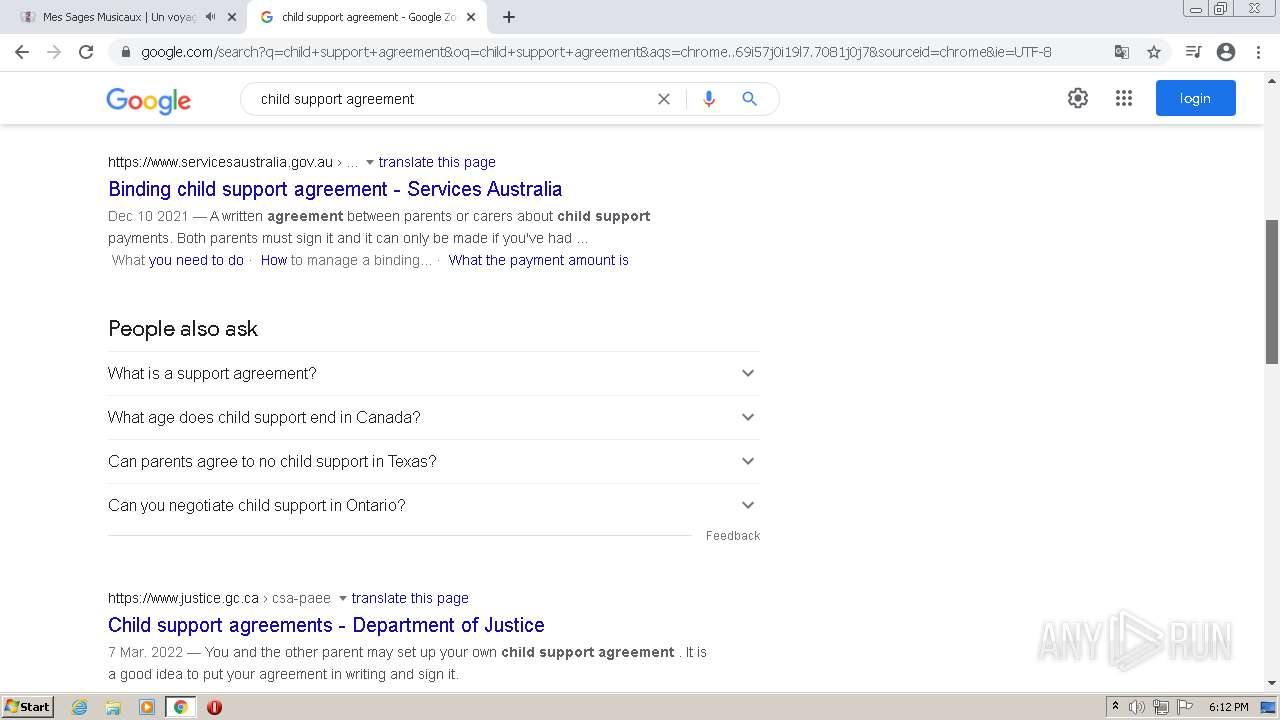Image resolution: width=1280 pixels, height=720 pixels.
Task: Open the red shield taskbar app
Action: pos(214,707)
